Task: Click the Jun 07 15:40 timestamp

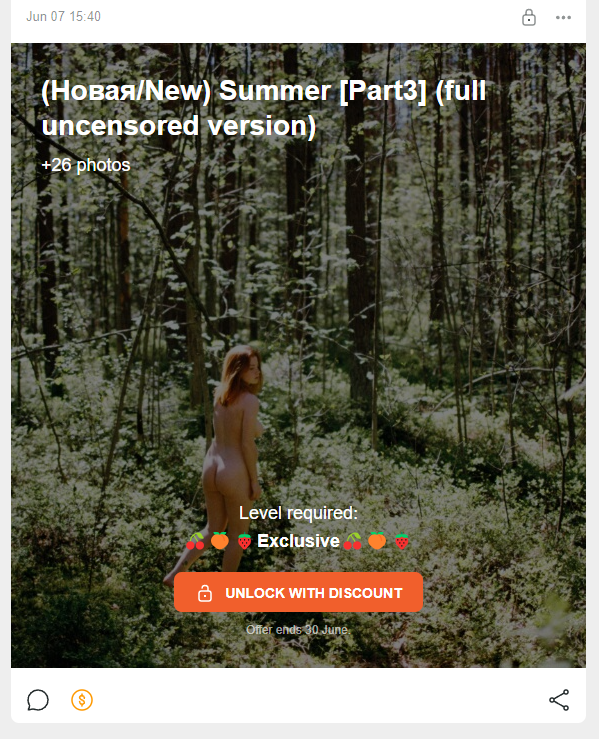Action: pyautogui.click(x=63, y=16)
